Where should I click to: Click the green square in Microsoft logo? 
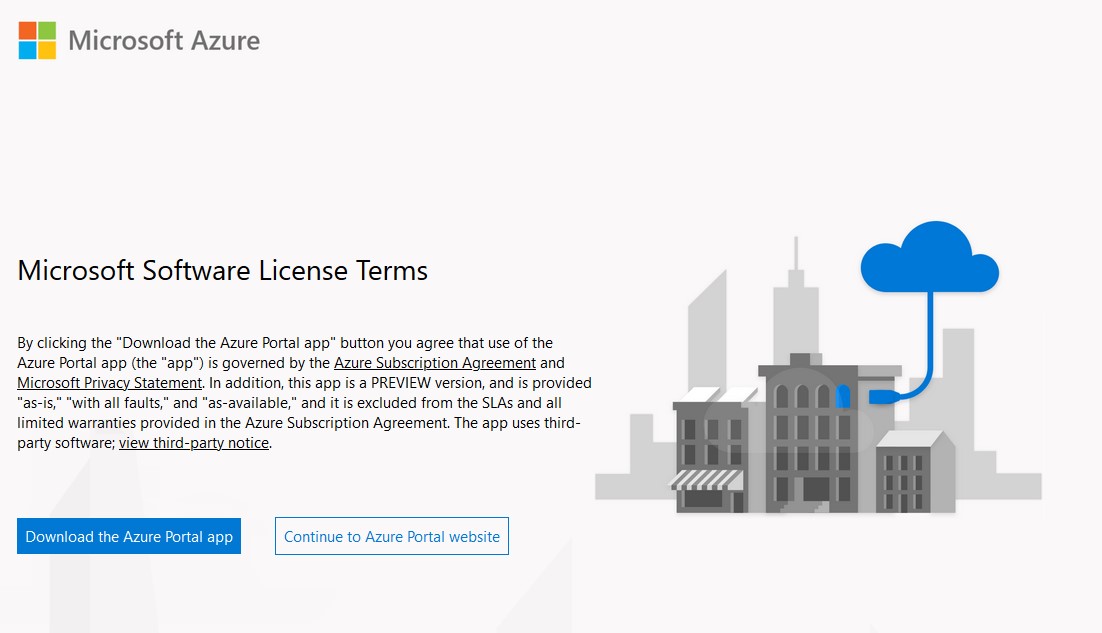click(x=47, y=31)
